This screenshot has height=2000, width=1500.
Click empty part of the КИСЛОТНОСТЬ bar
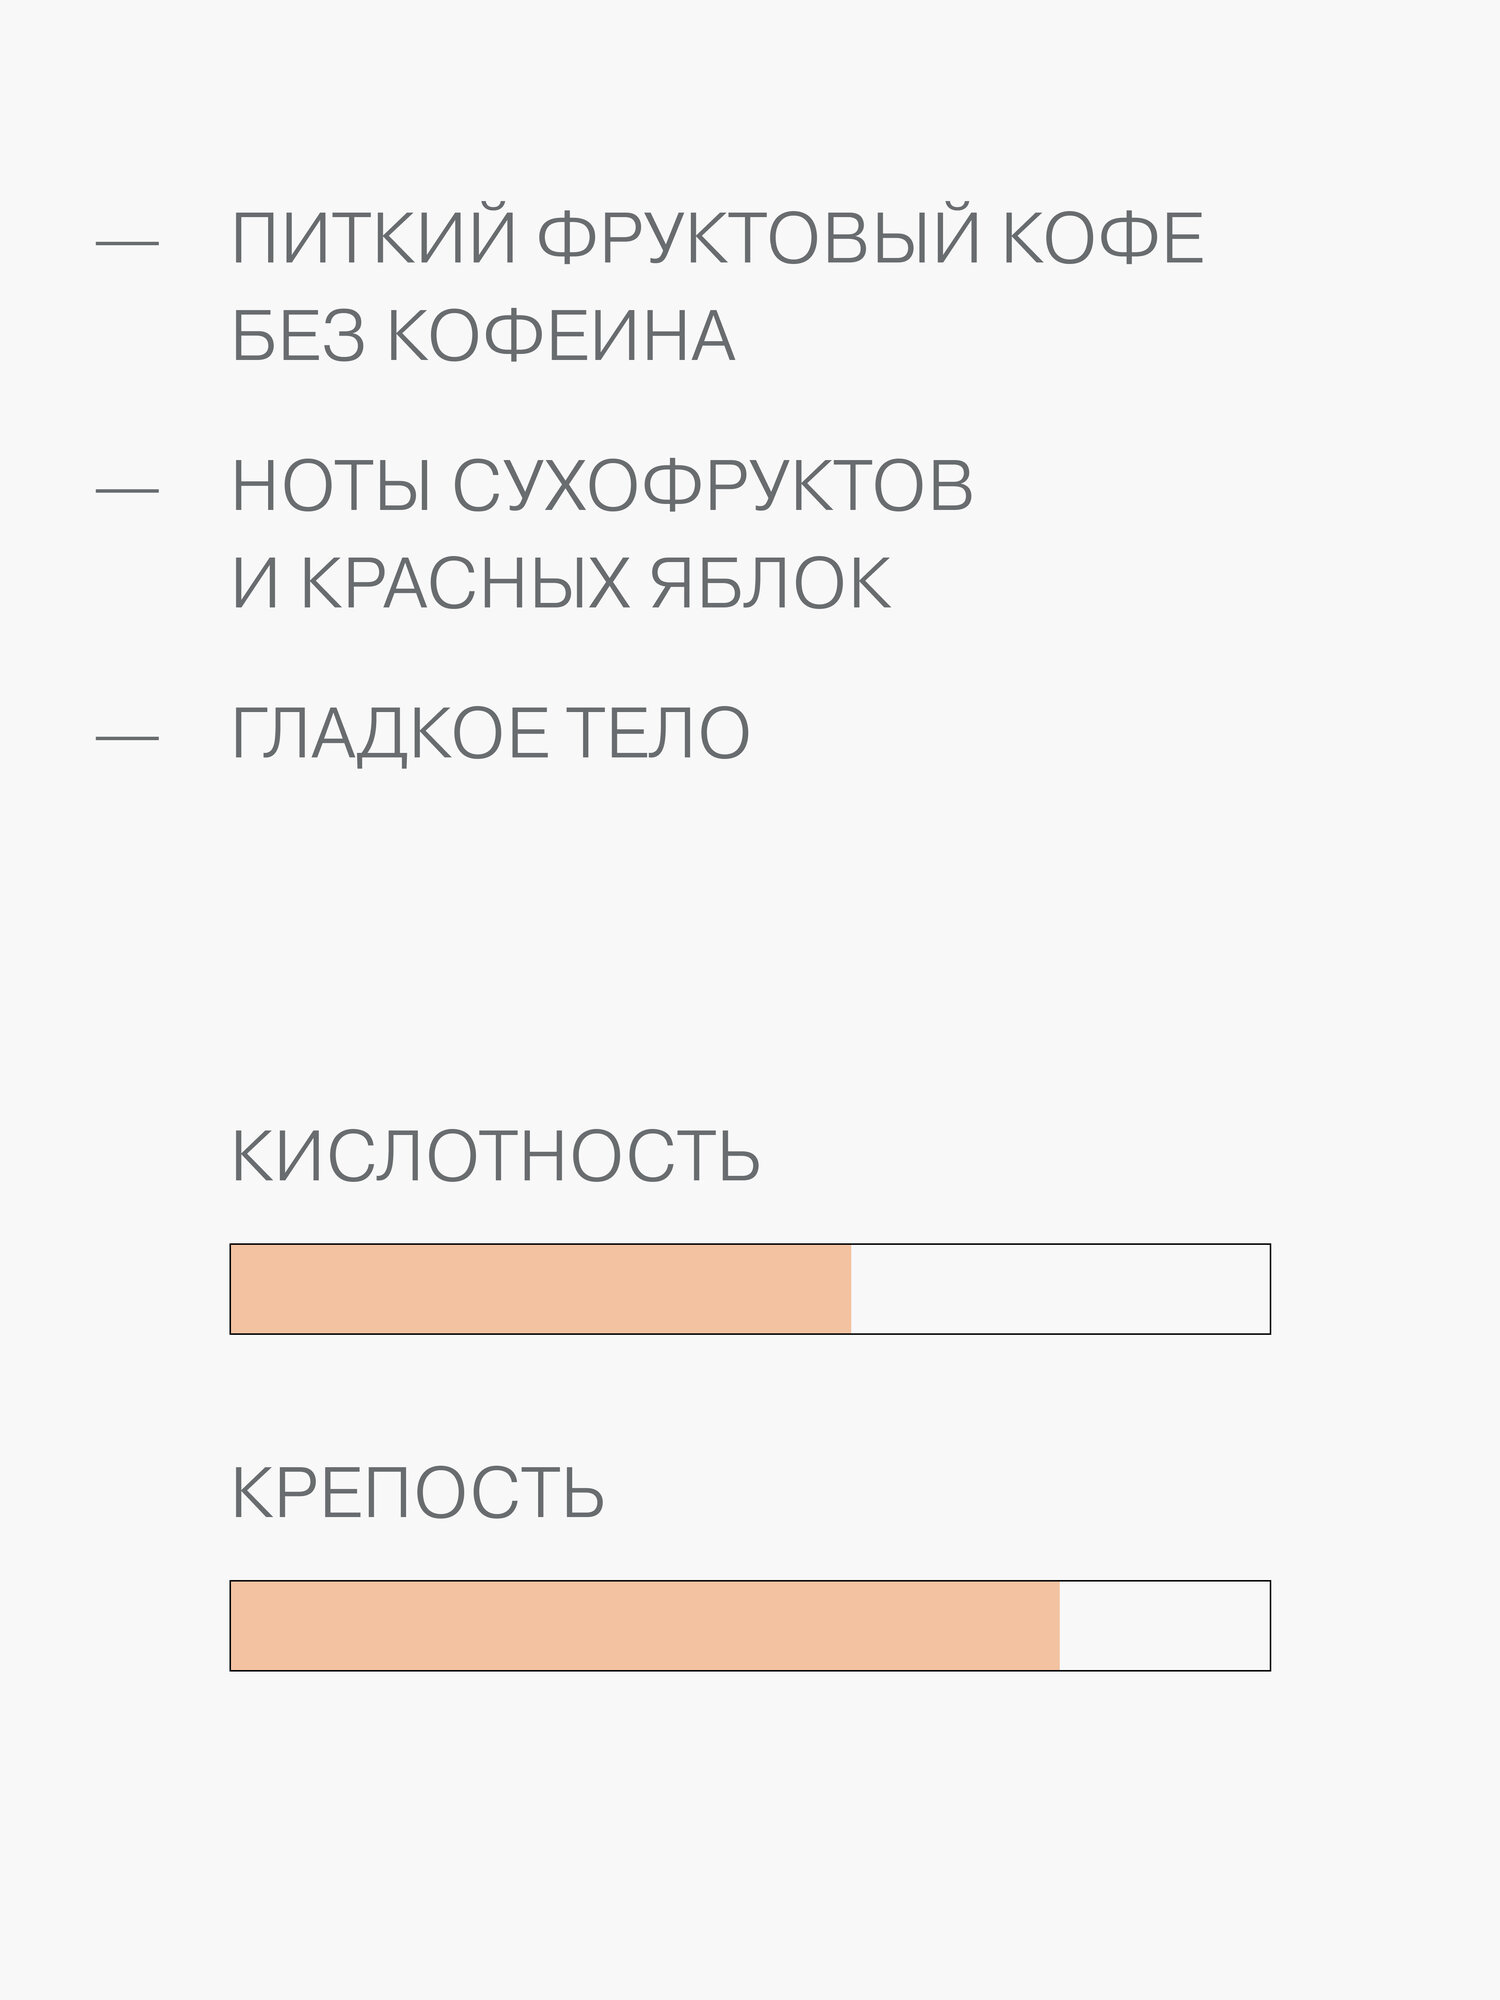tap(1060, 1289)
